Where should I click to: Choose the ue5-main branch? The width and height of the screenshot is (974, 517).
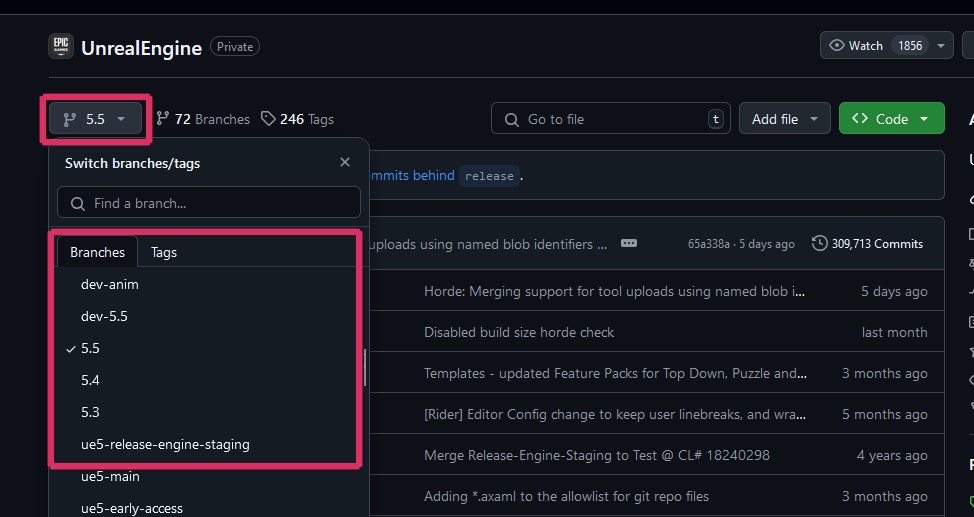pyautogui.click(x=110, y=476)
